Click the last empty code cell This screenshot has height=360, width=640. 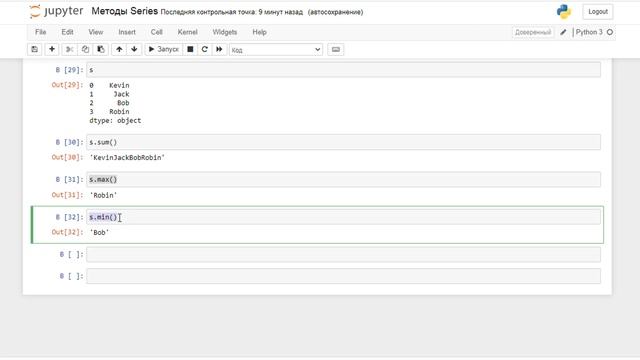[343, 276]
